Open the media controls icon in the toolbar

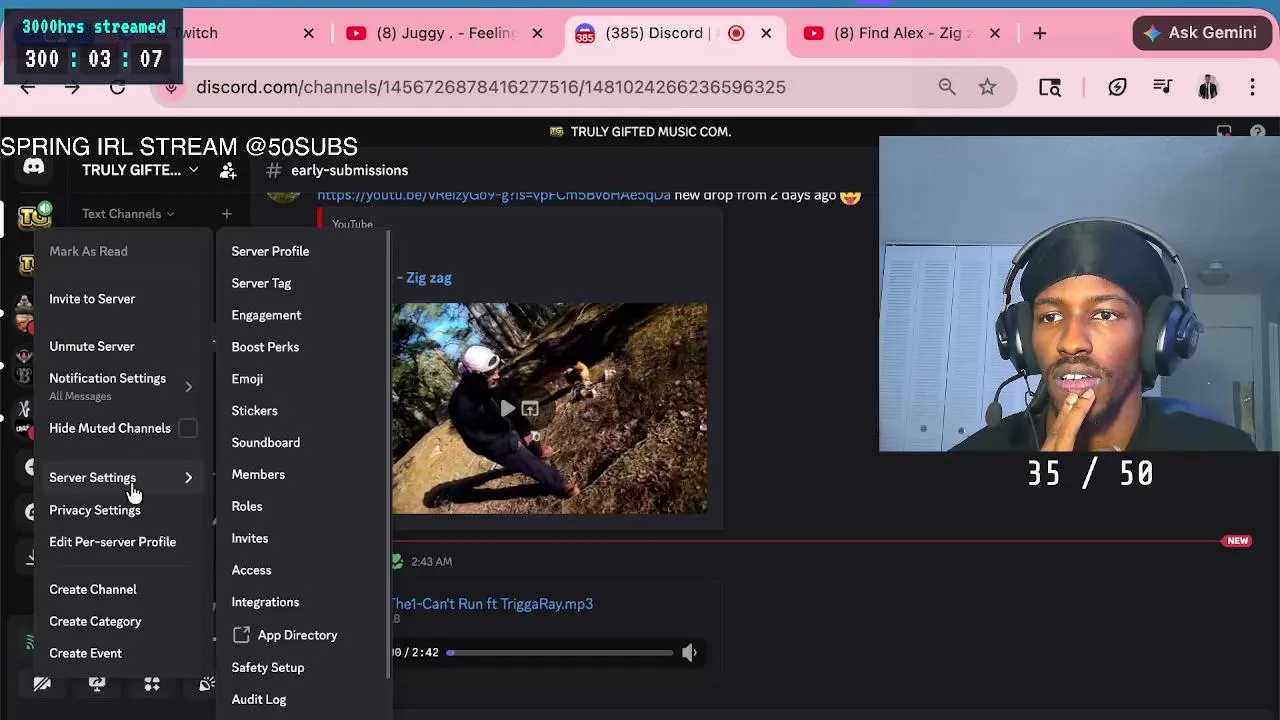click(1162, 87)
